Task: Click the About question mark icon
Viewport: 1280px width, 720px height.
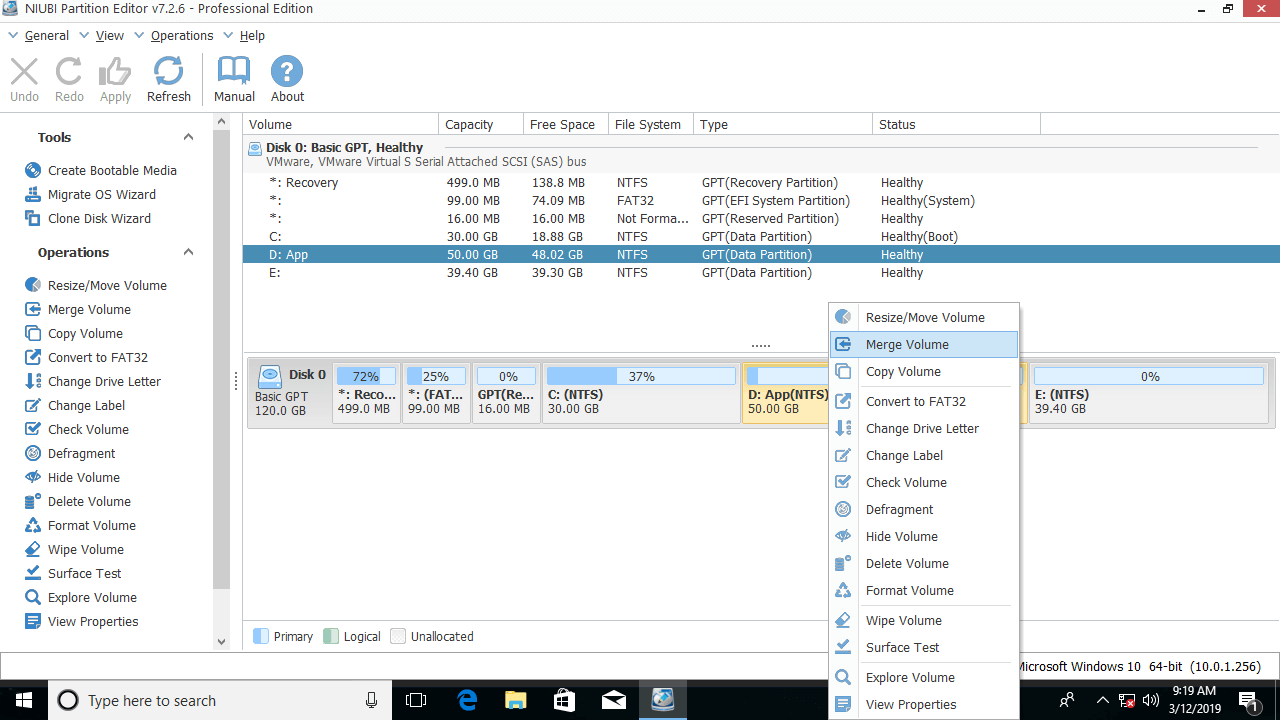Action: click(287, 72)
